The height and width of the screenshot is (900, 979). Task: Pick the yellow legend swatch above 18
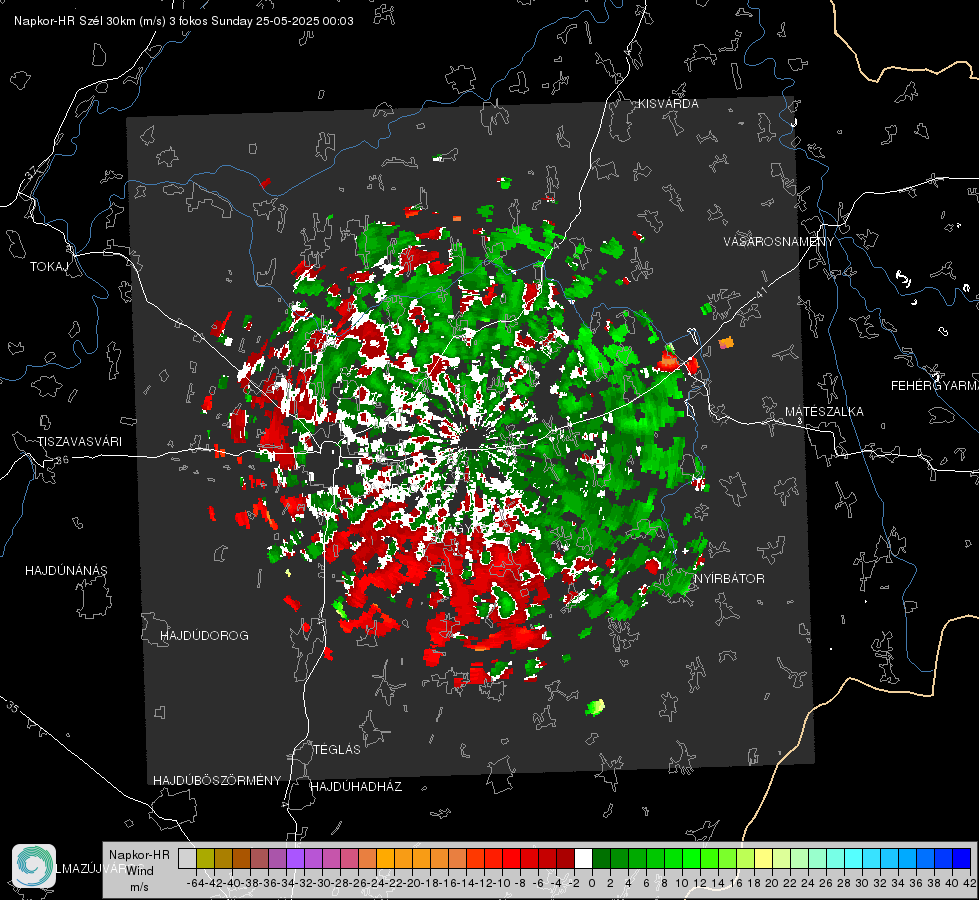(763, 858)
